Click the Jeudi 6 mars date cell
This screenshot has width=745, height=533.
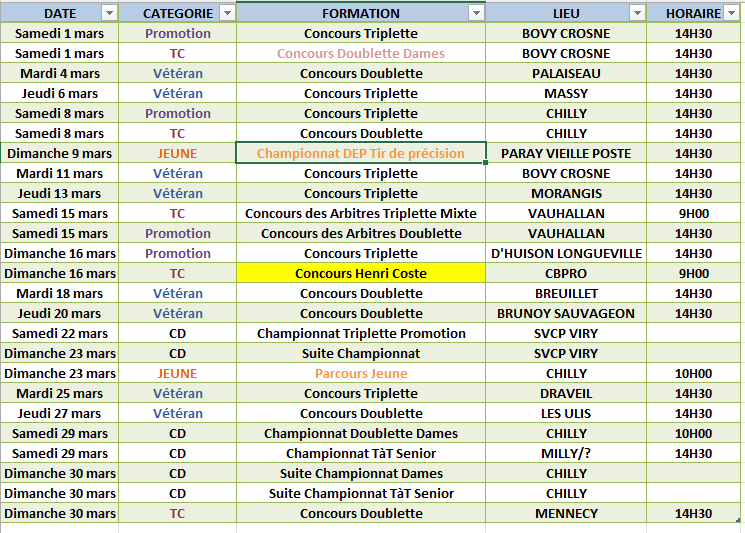(x=60, y=93)
